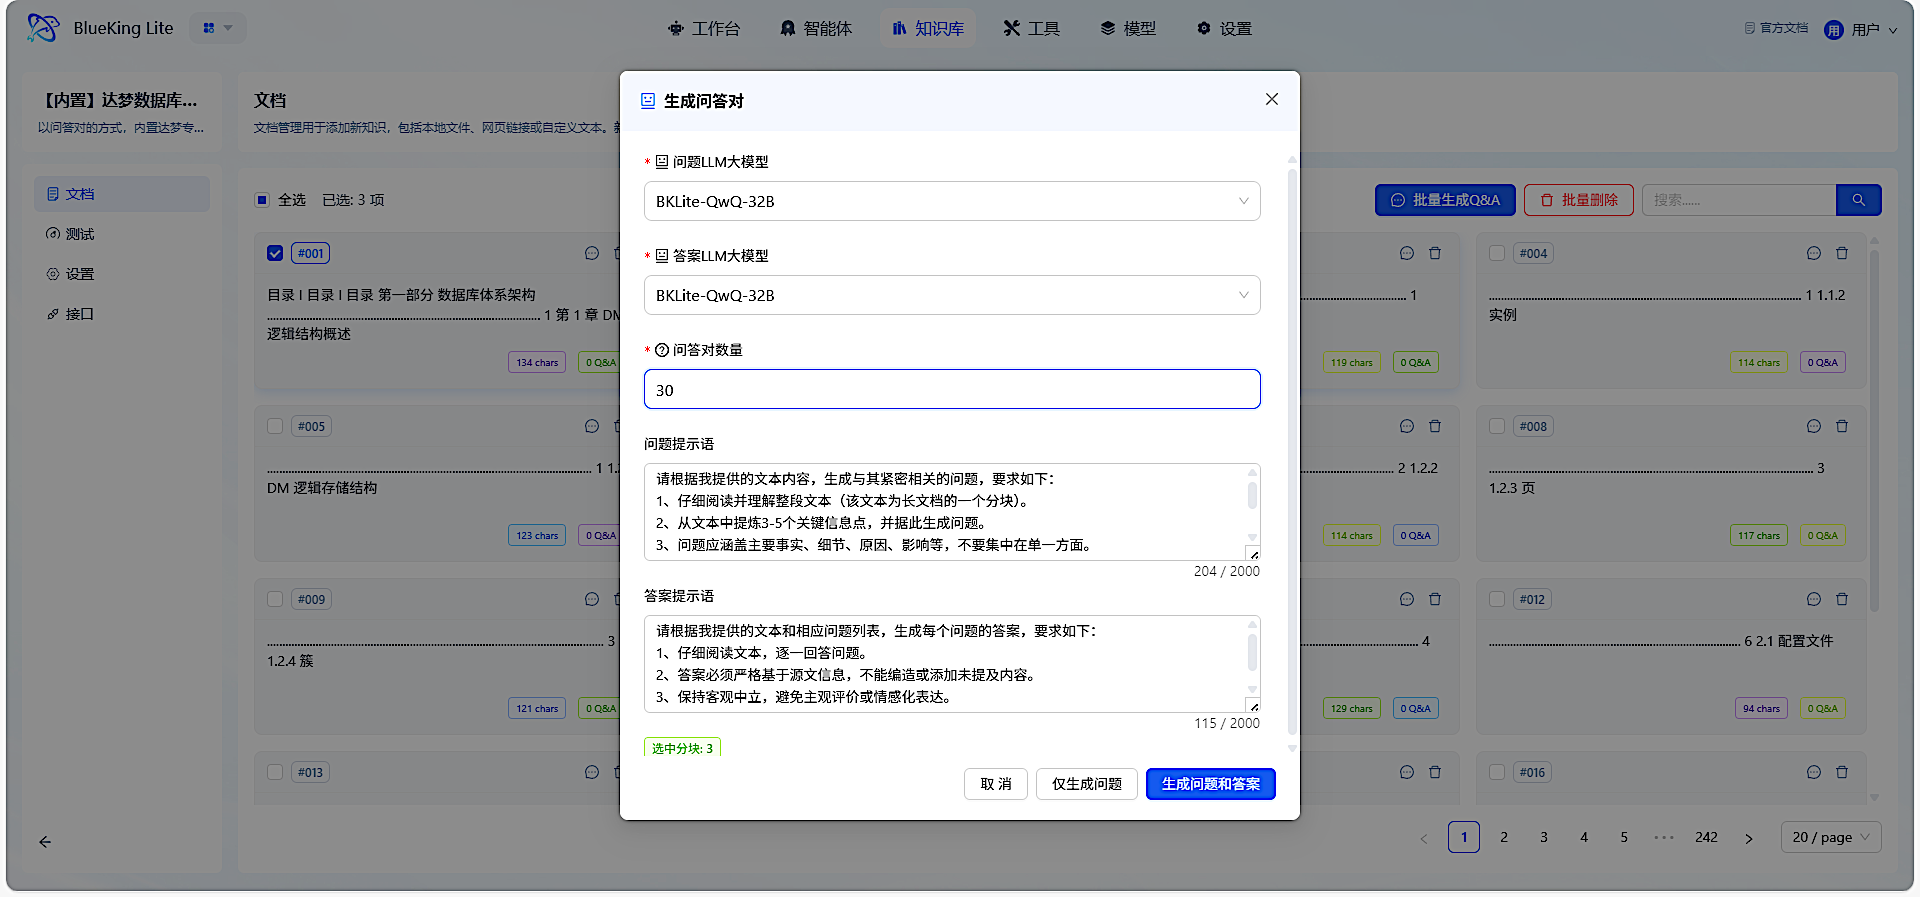
Task: Click the Q&A icon on chunk #005
Action: 592,427
